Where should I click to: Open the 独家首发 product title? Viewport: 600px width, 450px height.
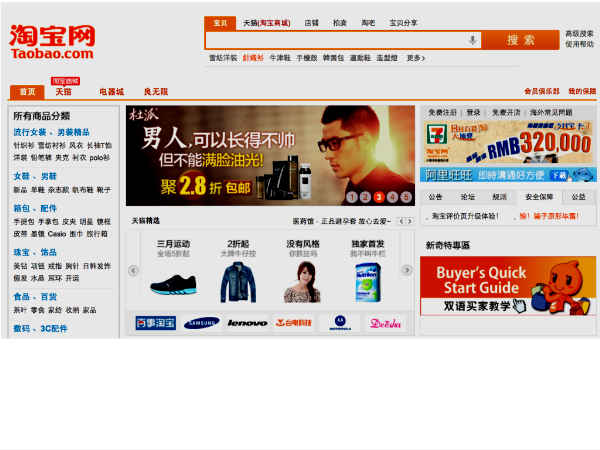click(x=368, y=244)
